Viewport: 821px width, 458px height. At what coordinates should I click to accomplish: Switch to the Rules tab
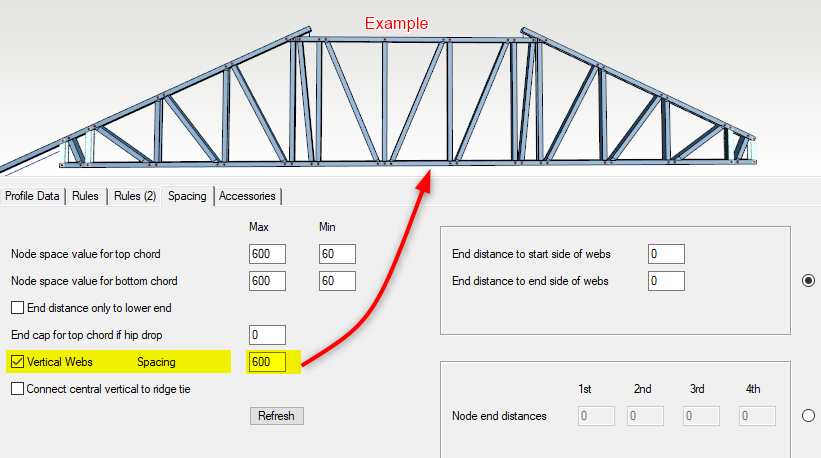pyautogui.click(x=85, y=196)
